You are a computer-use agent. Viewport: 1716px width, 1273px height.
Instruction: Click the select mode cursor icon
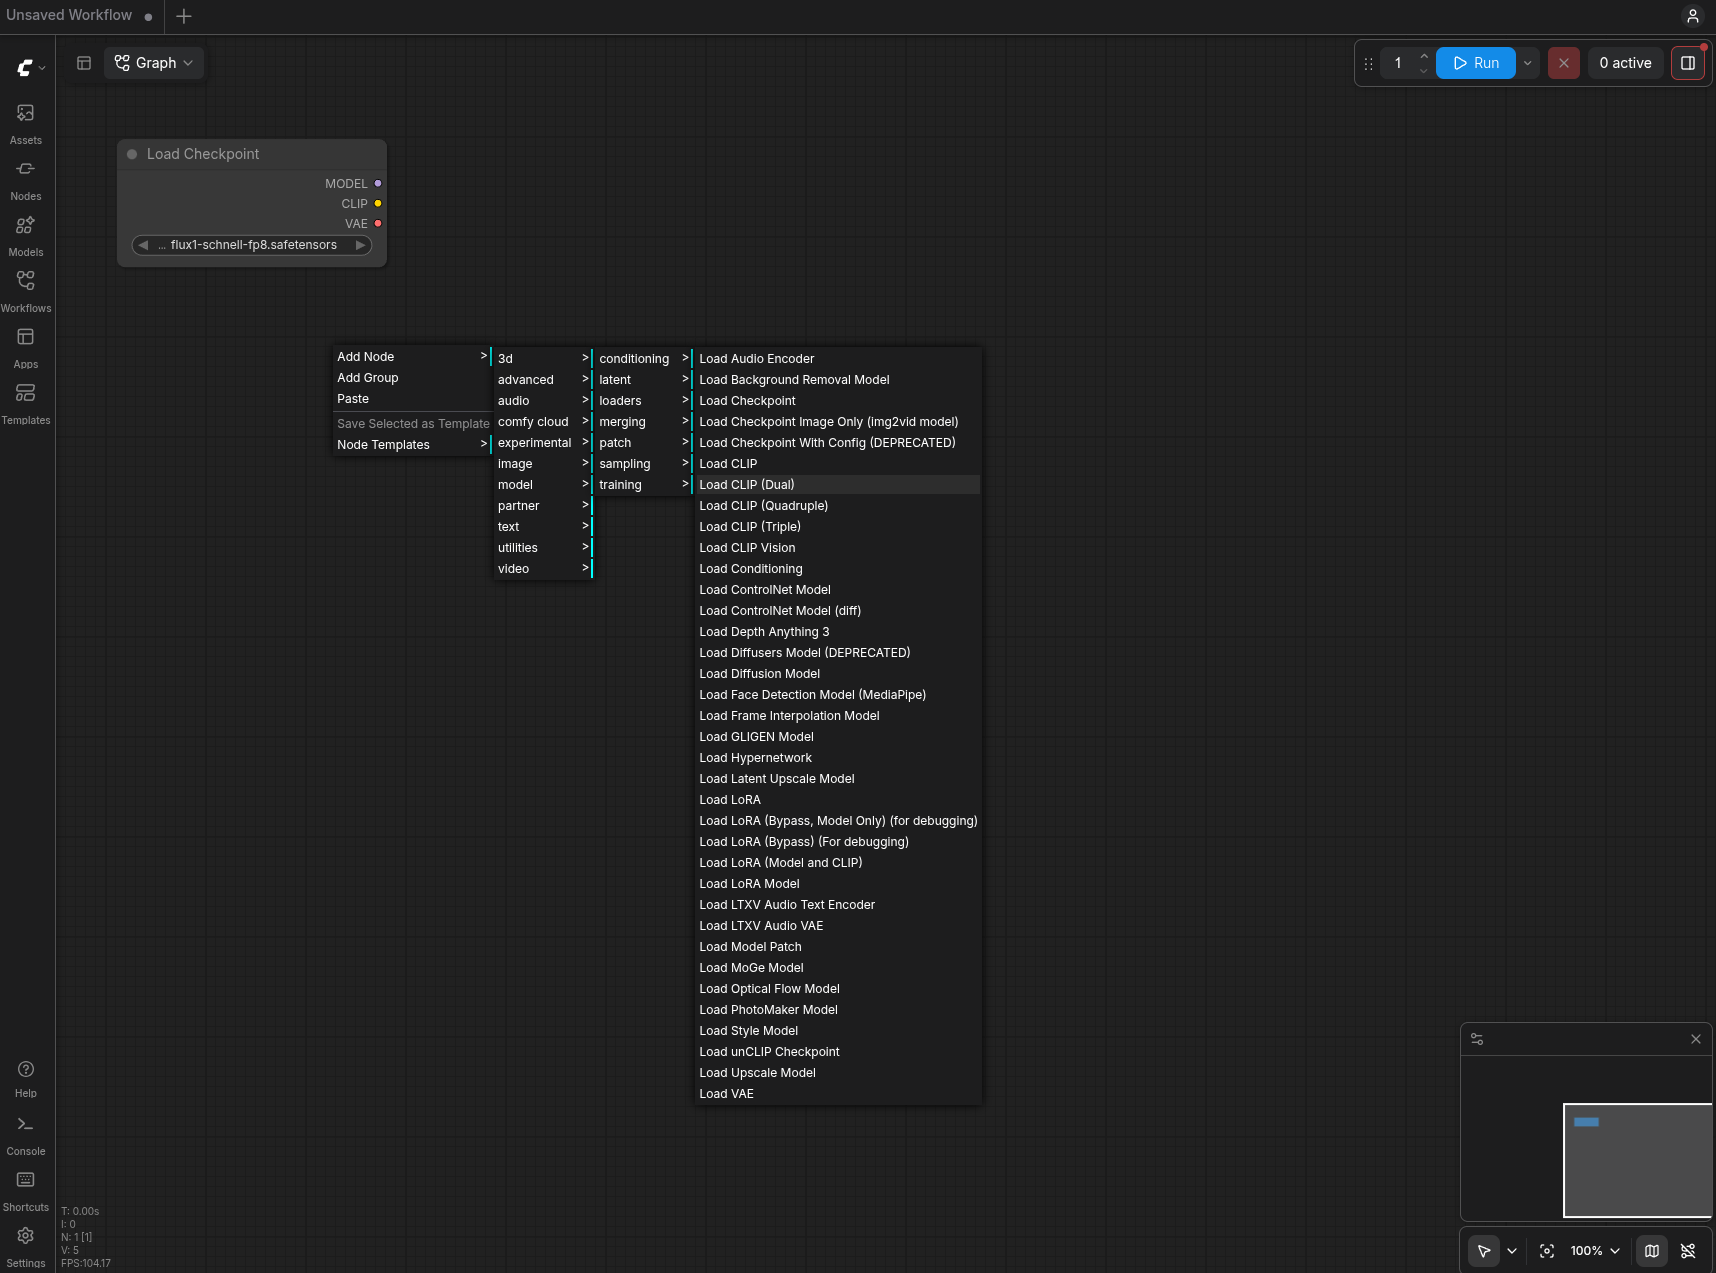point(1484,1251)
